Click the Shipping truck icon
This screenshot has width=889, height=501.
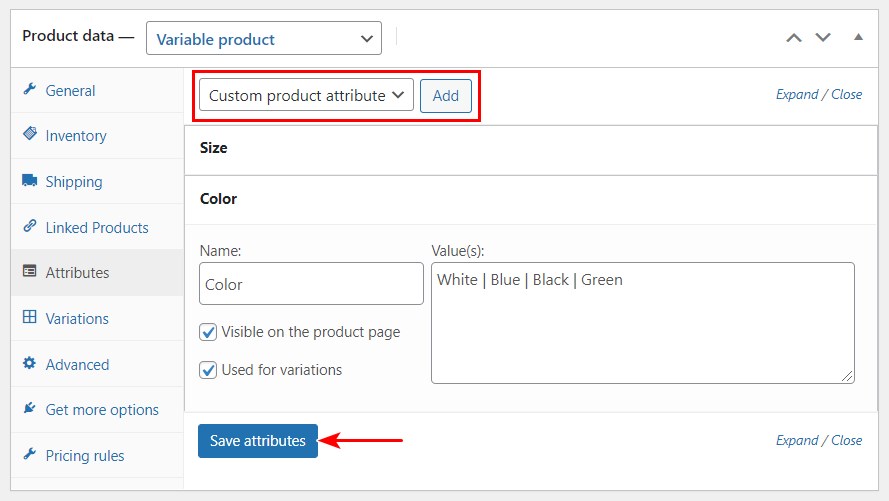tap(29, 180)
